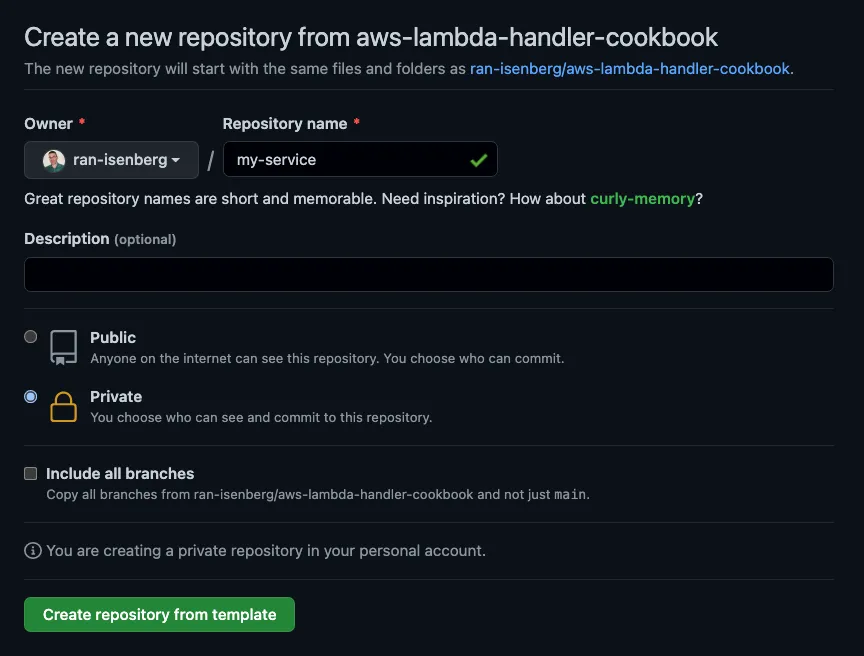Viewport: 864px width, 656px height.
Task: Select the Public radio button
Action: click(31, 337)
